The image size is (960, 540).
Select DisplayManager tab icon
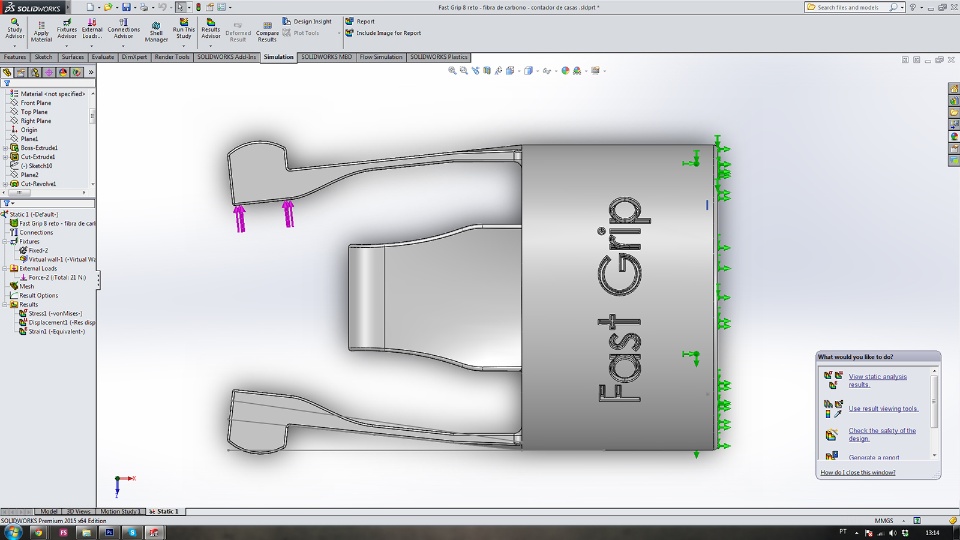pos(63,72)
